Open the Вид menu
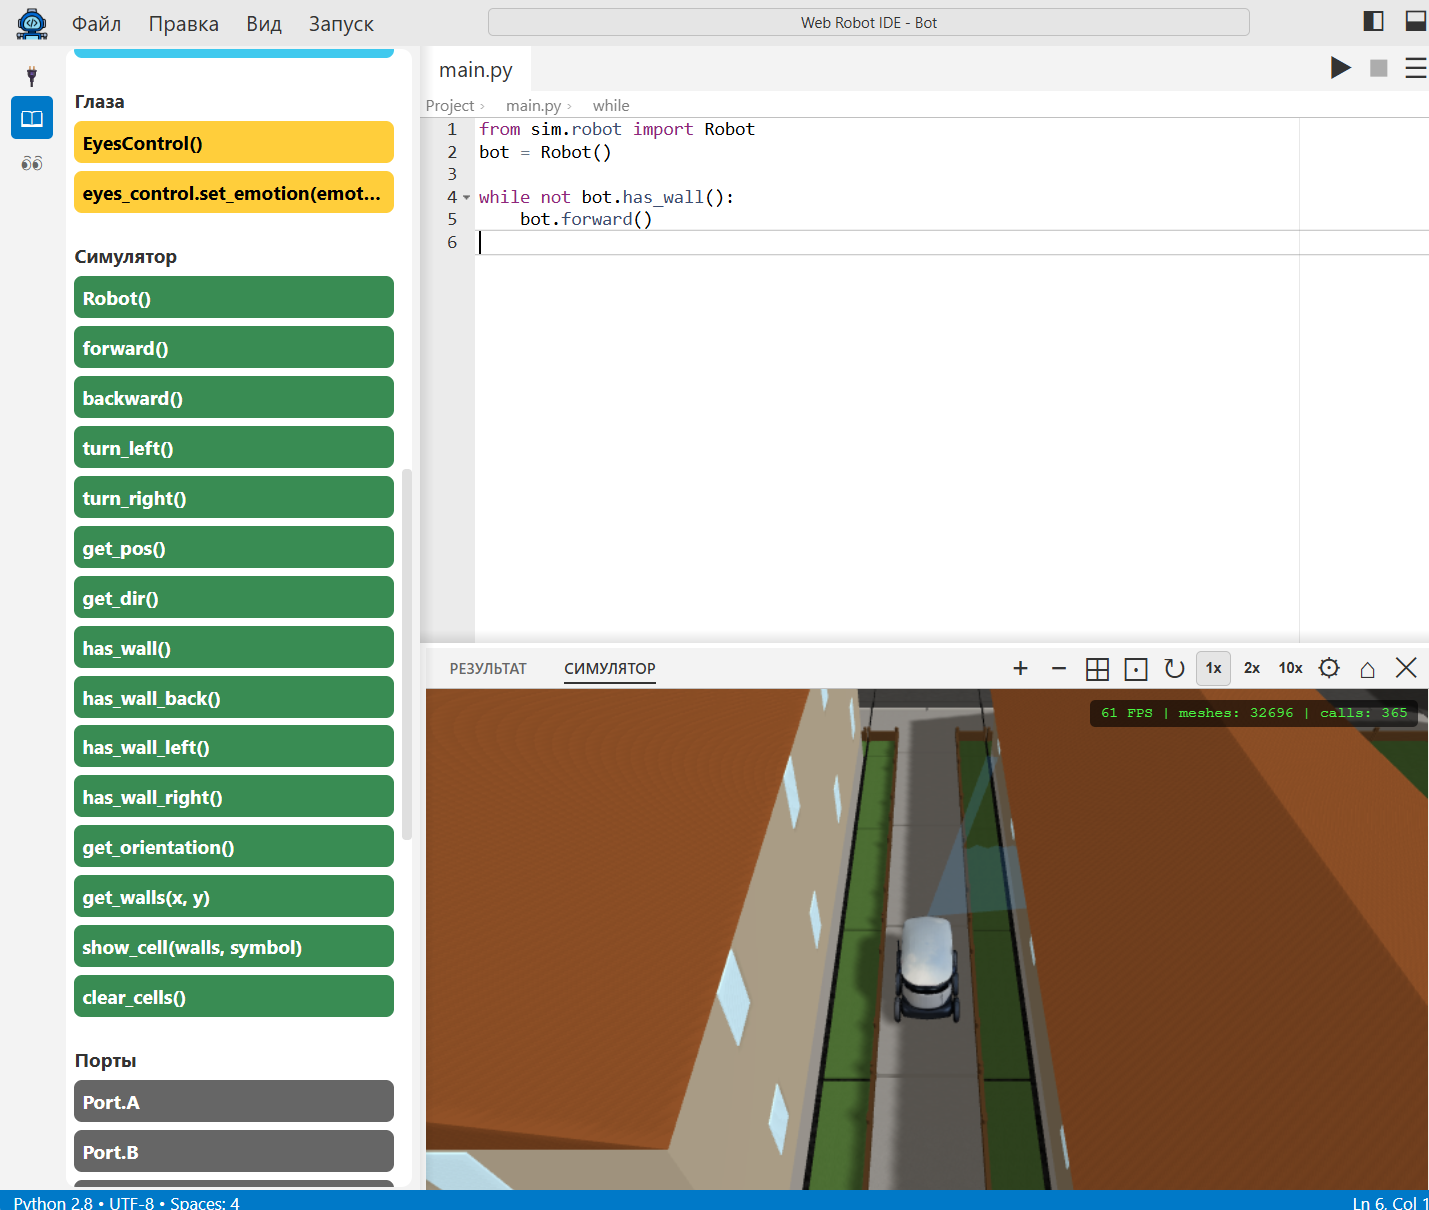Viewport: 1429px width, 1210px height. click(264, 23)
